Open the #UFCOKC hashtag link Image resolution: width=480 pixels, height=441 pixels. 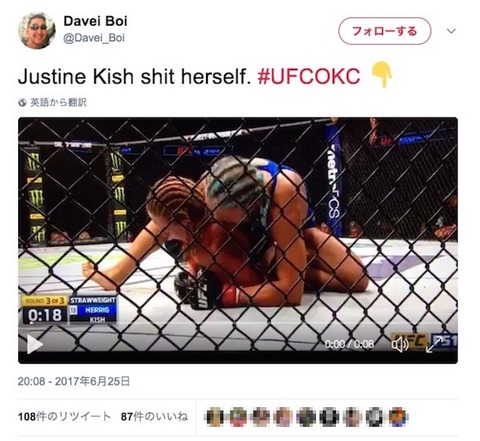pyautogui.click(x=309, y=76)
